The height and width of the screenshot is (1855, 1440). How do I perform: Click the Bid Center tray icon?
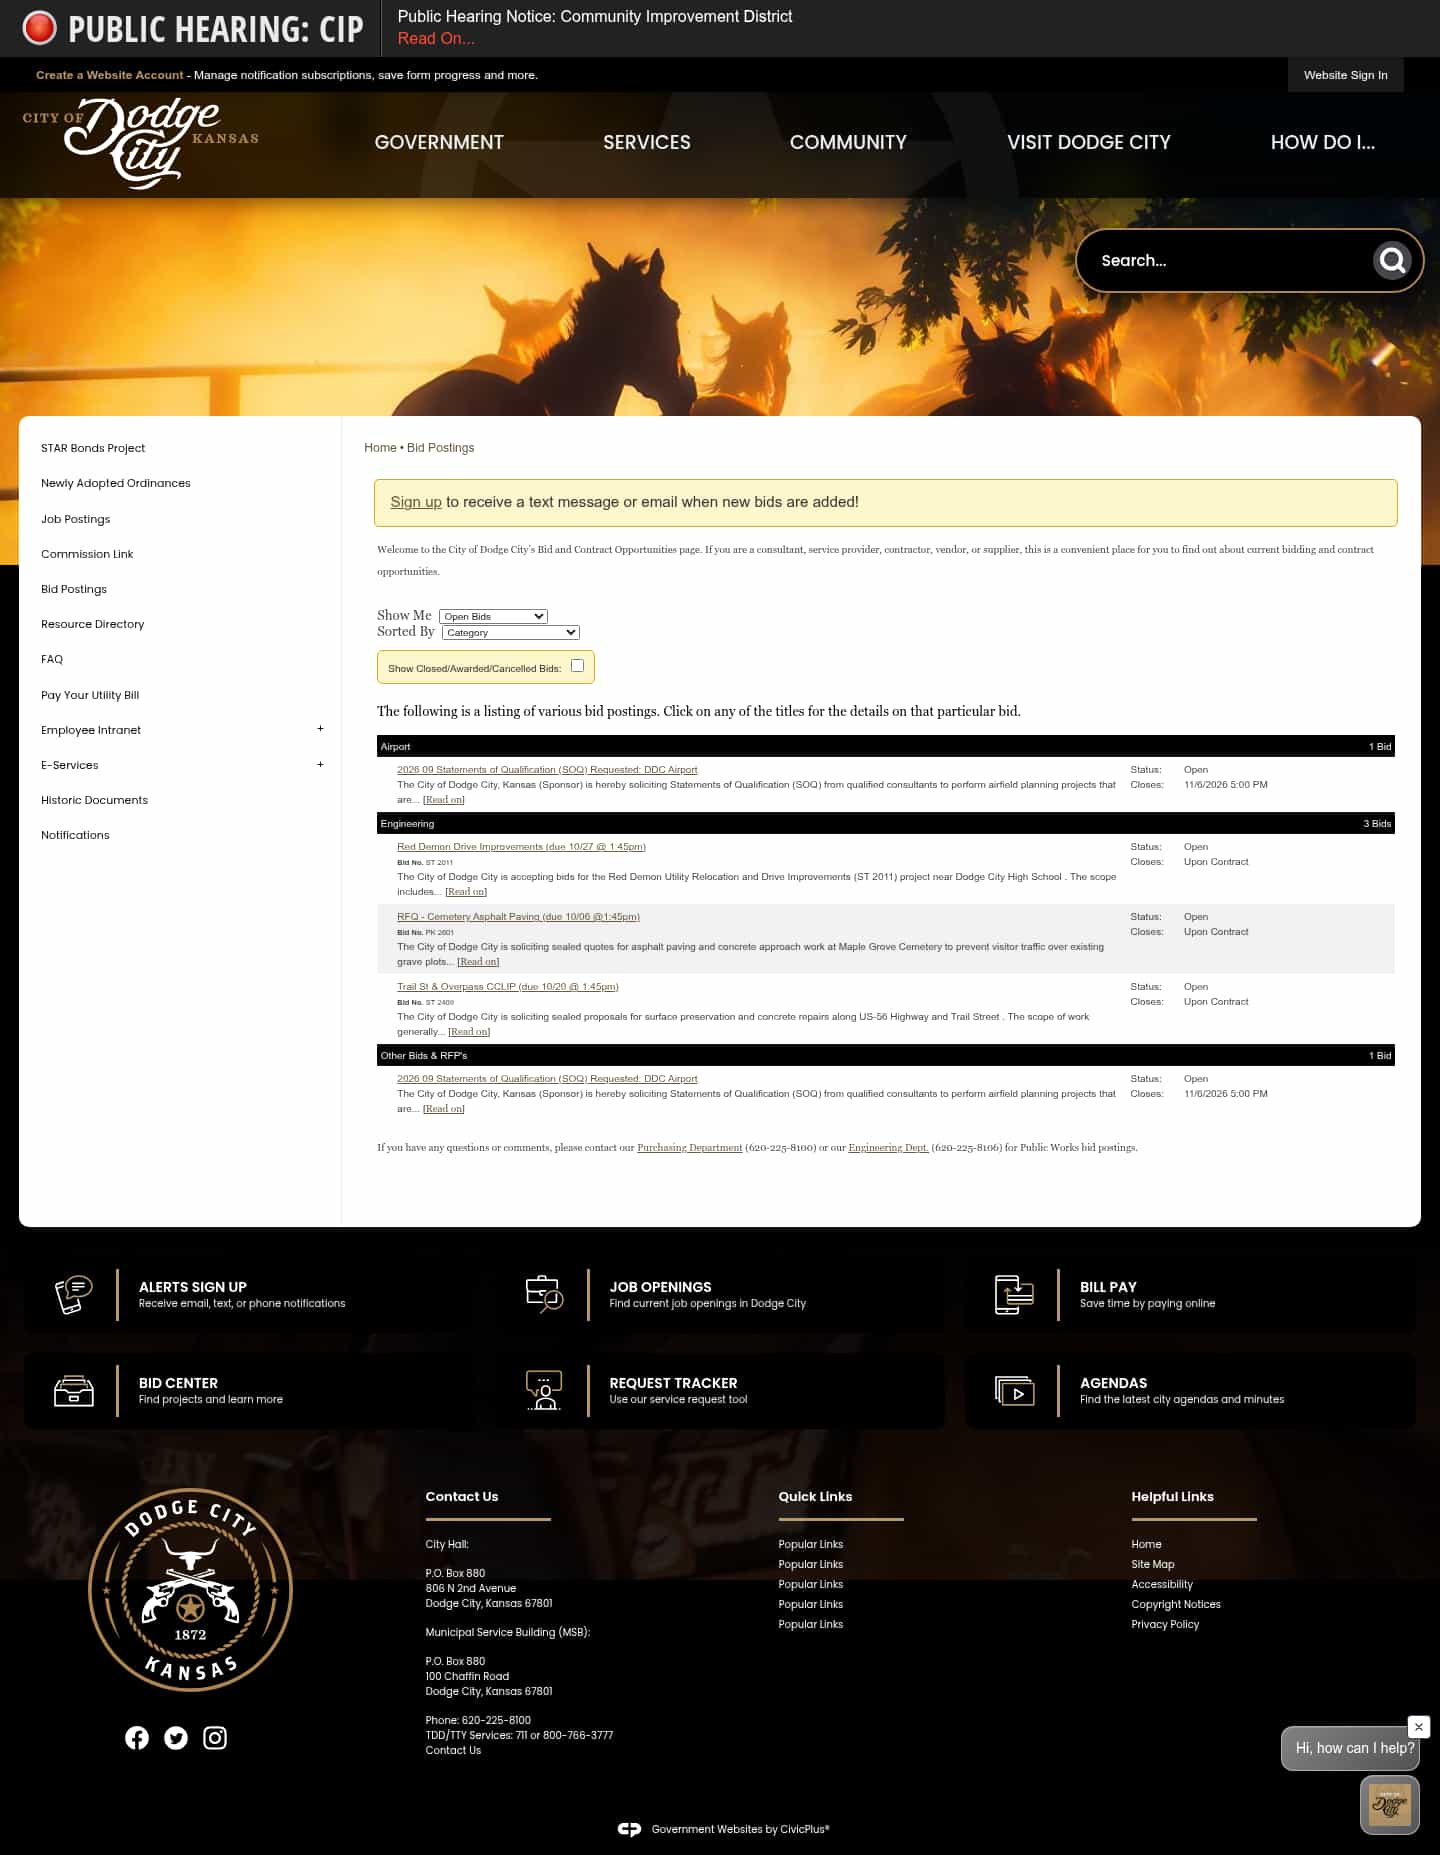(73, 1391)
